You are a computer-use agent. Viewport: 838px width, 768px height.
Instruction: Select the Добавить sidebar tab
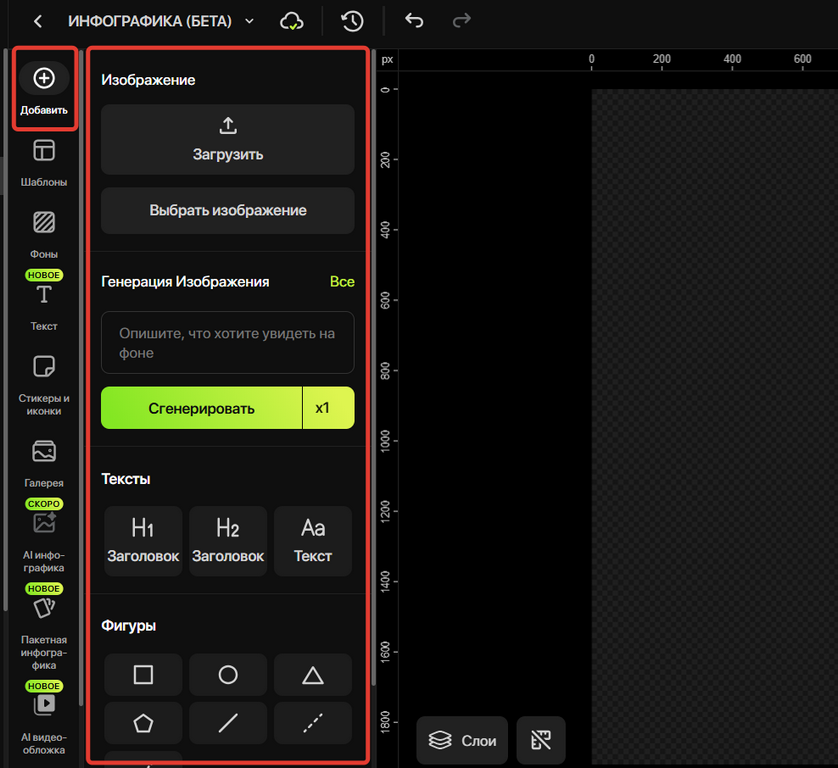[44, 88]
